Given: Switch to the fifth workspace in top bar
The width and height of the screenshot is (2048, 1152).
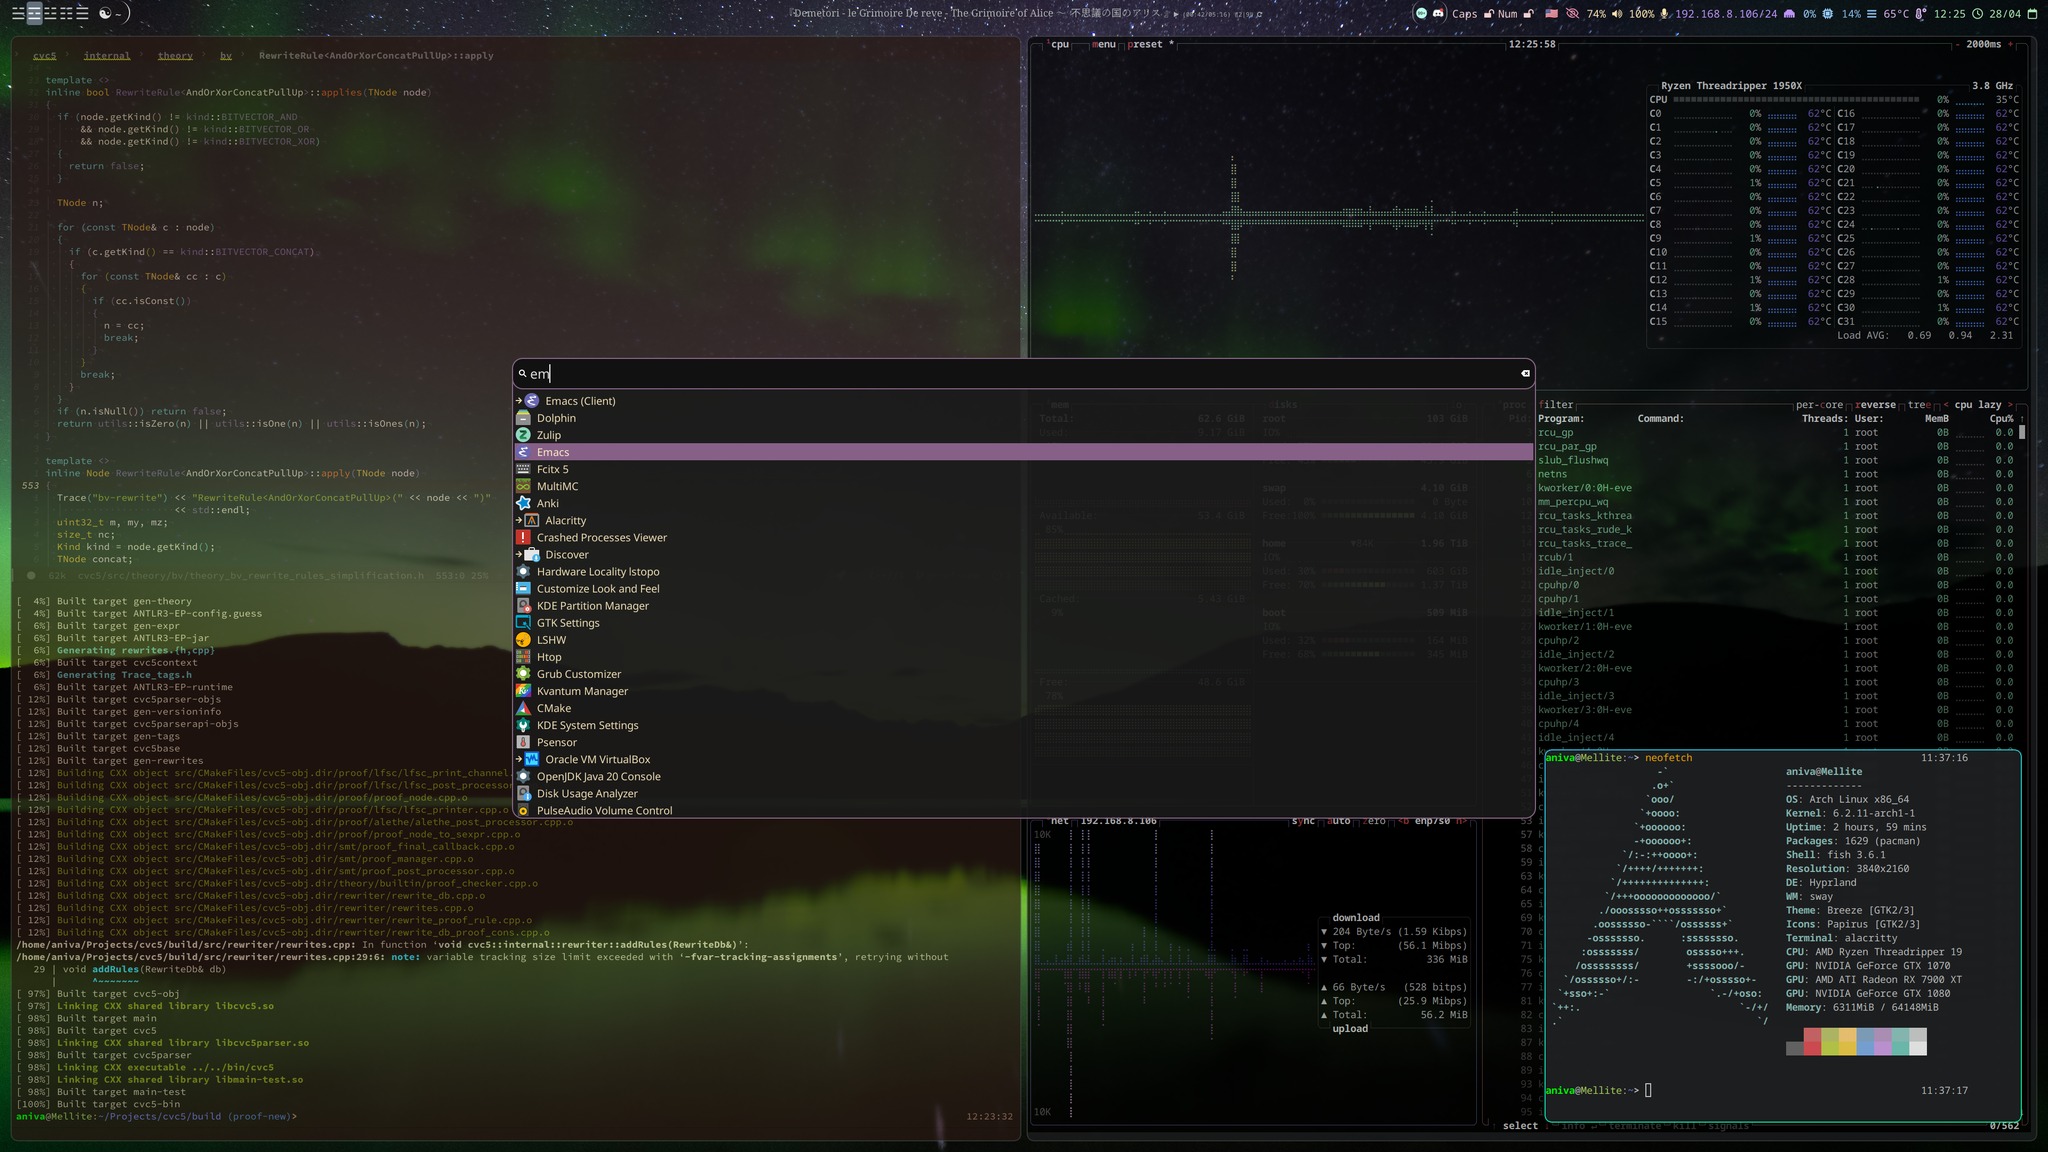Looking at the screenshot, I should pos(82,13).
